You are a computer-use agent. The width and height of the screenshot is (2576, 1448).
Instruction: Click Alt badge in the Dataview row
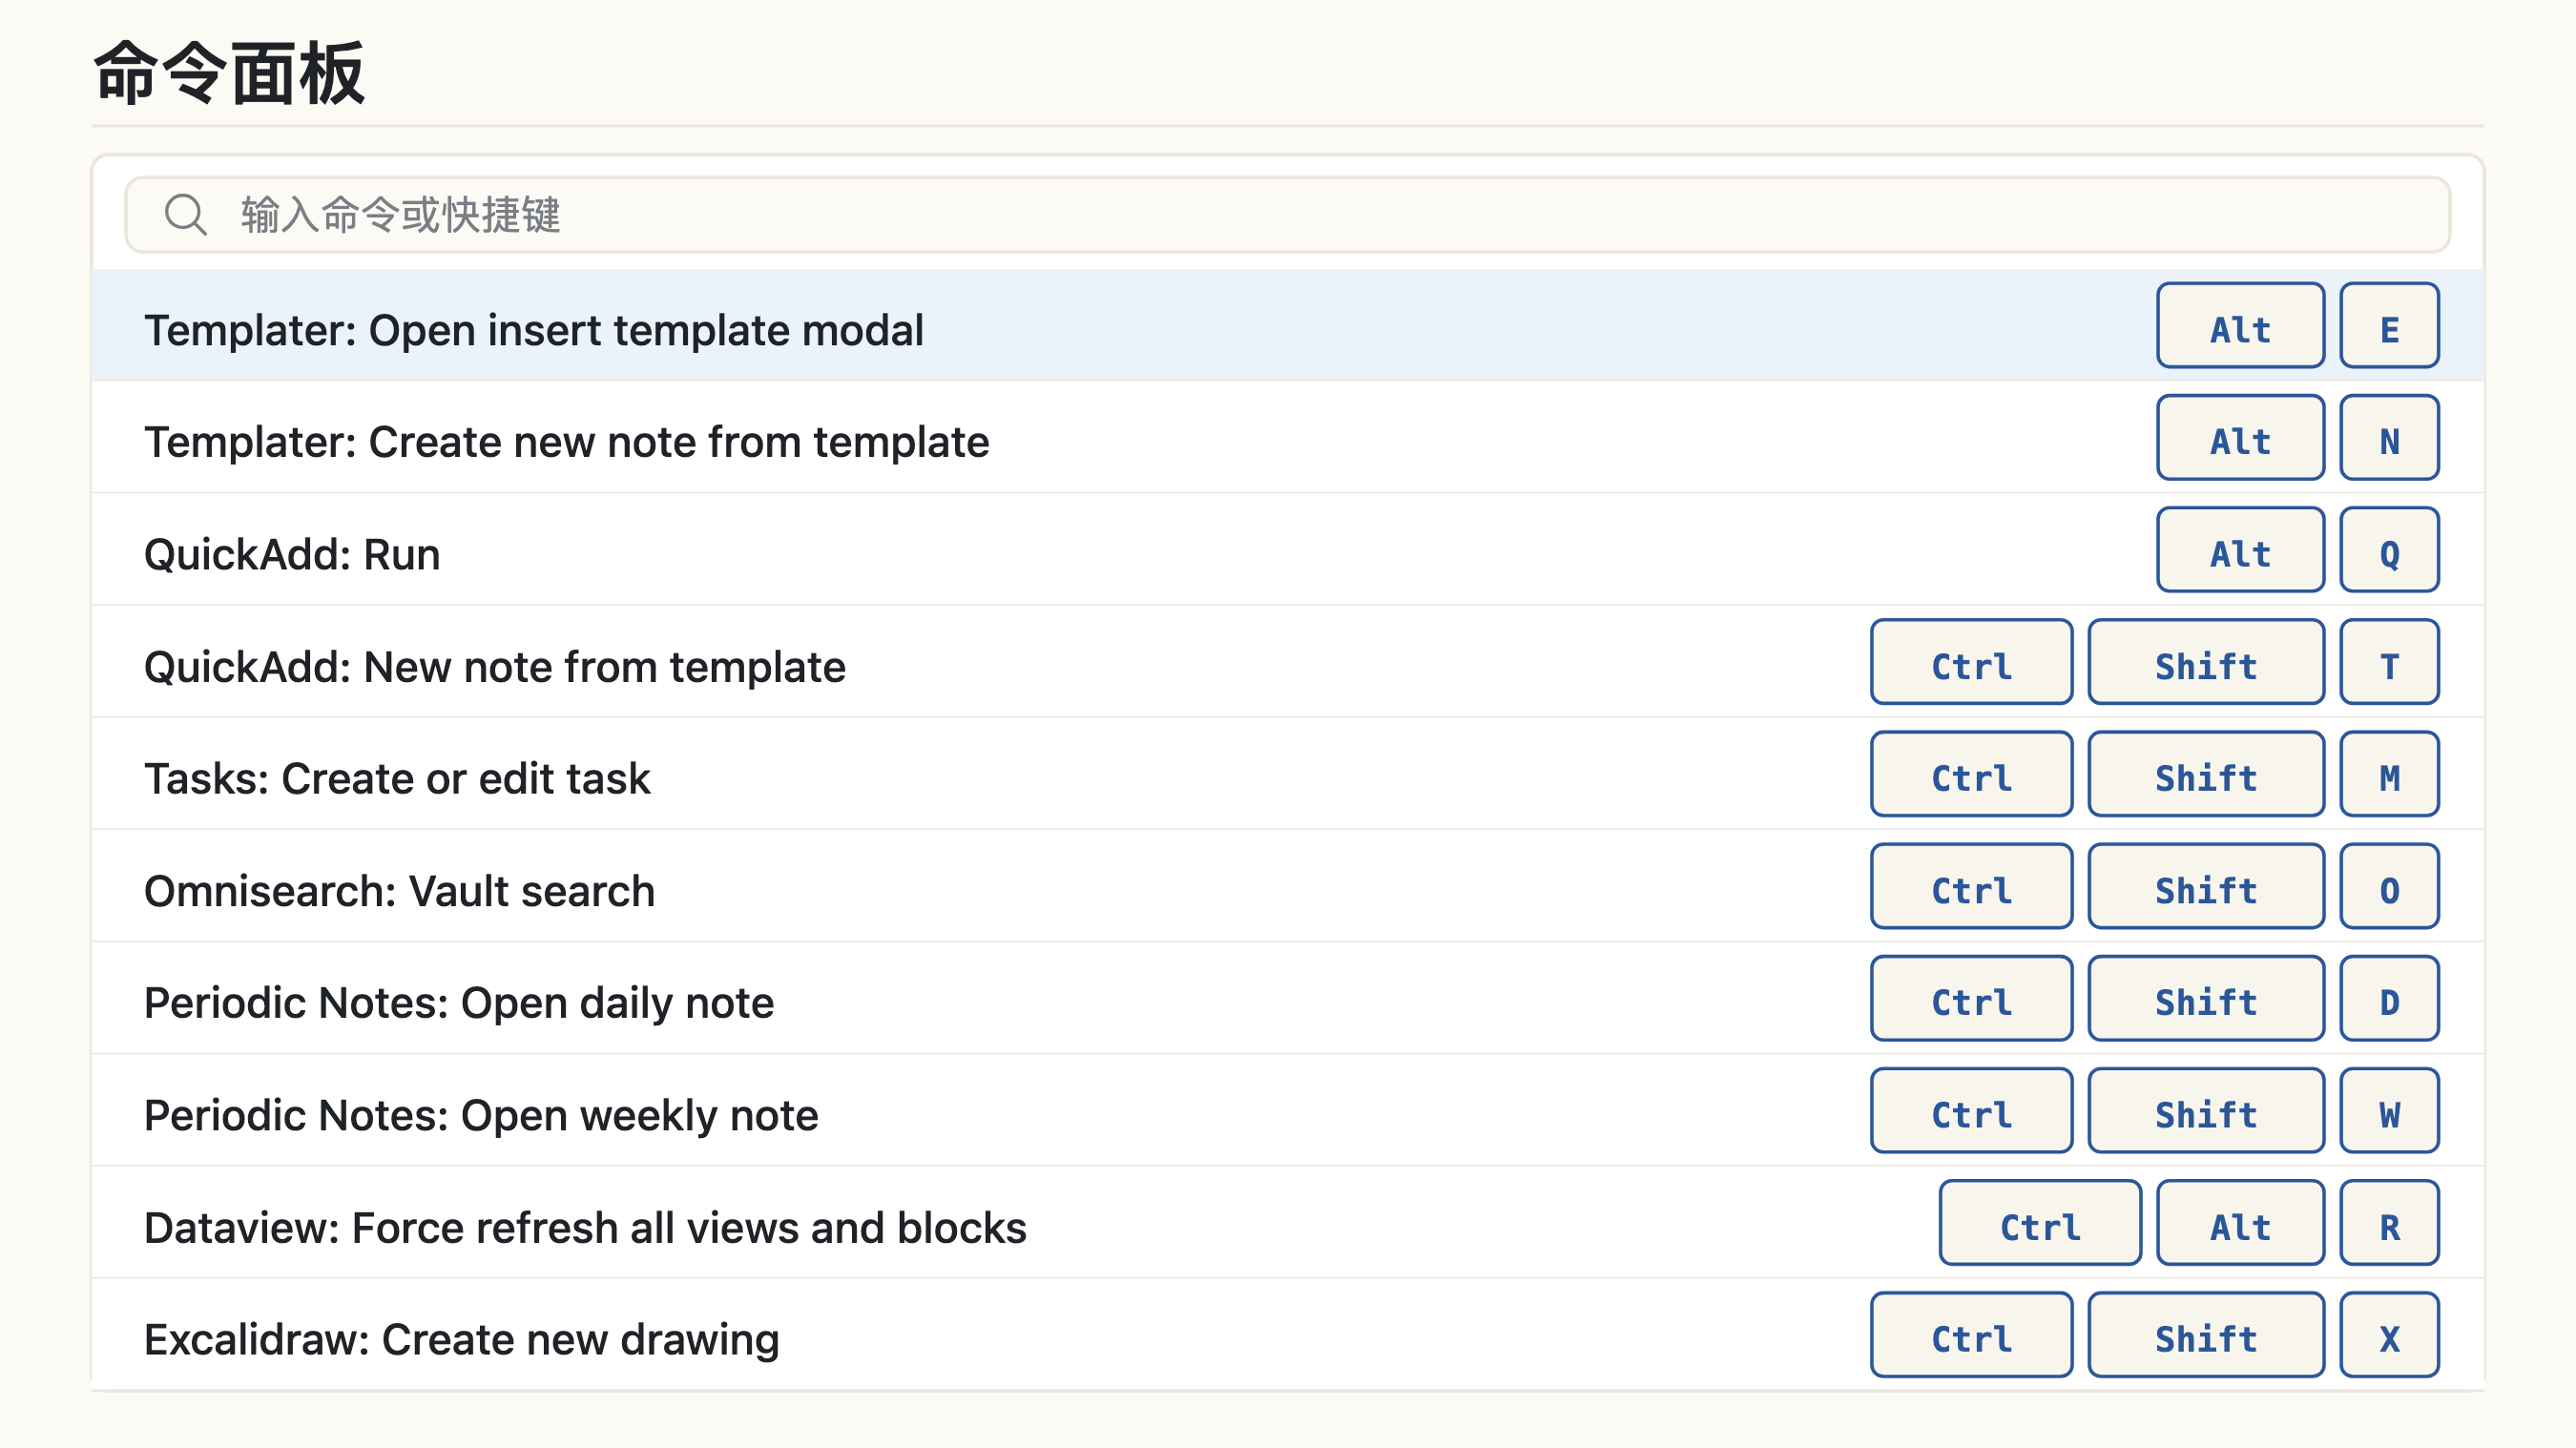coord(2240,1221)
